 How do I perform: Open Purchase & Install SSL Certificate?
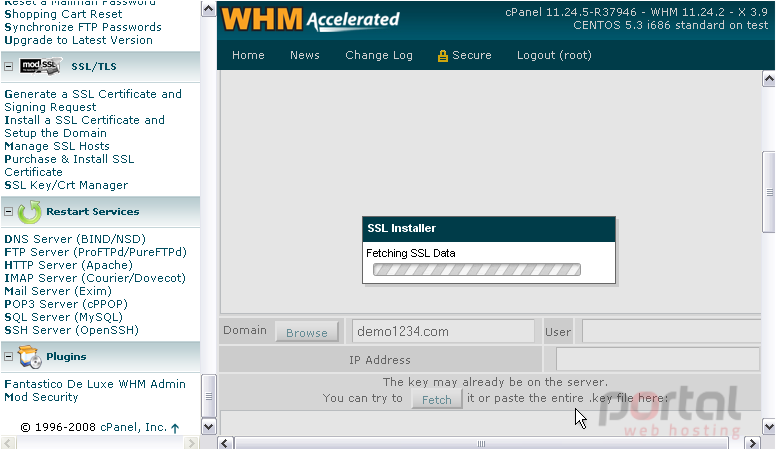69,165
